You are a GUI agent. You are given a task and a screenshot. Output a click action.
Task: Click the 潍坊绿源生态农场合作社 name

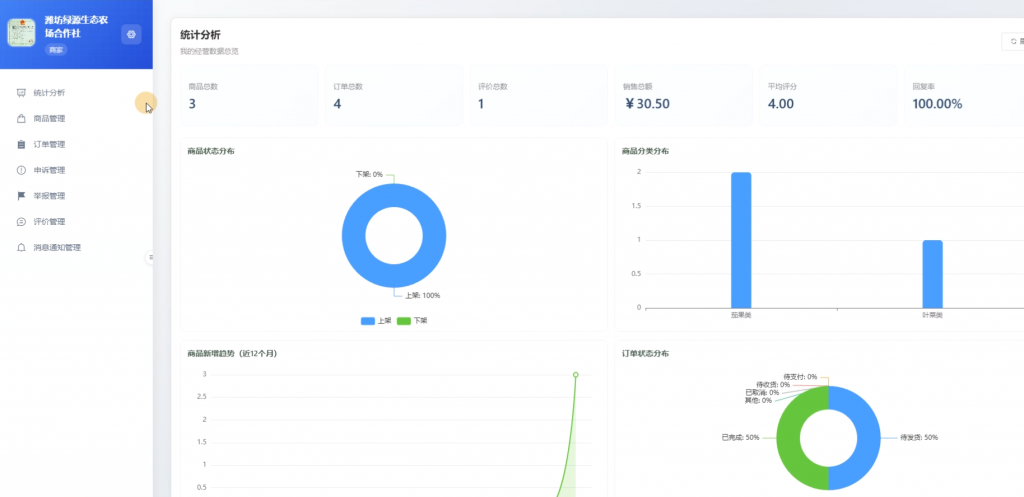click(x=76, y=27)
